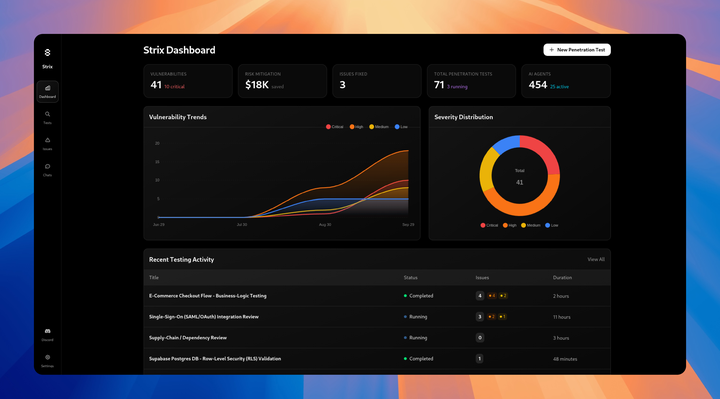
Task: Click issue count 1 badge in Supabase row
Action: (479, 359)
